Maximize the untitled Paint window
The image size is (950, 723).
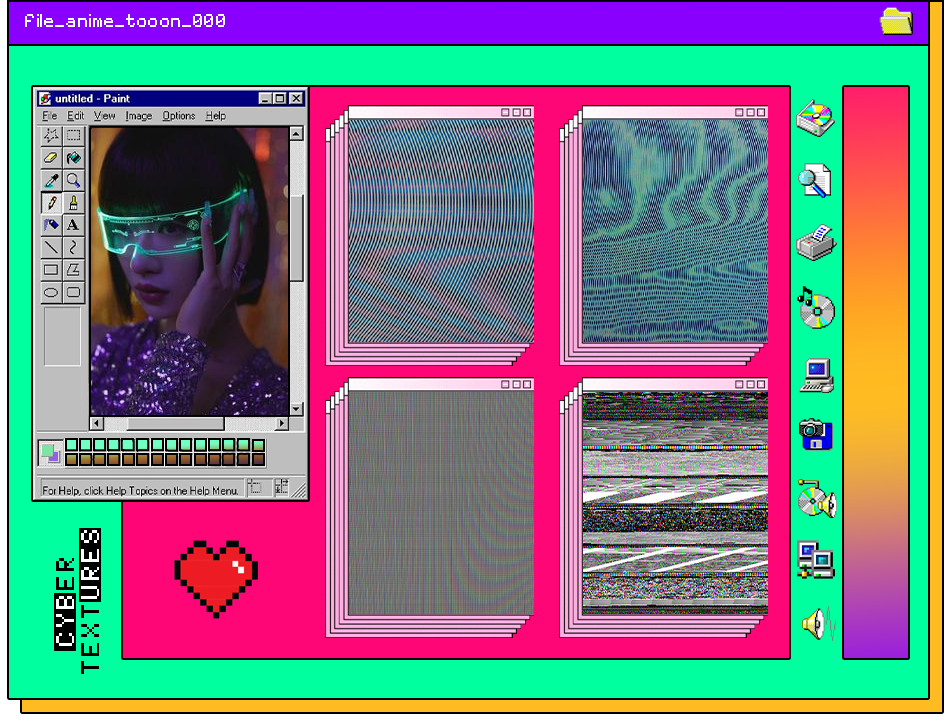click(x=279, y=98)
